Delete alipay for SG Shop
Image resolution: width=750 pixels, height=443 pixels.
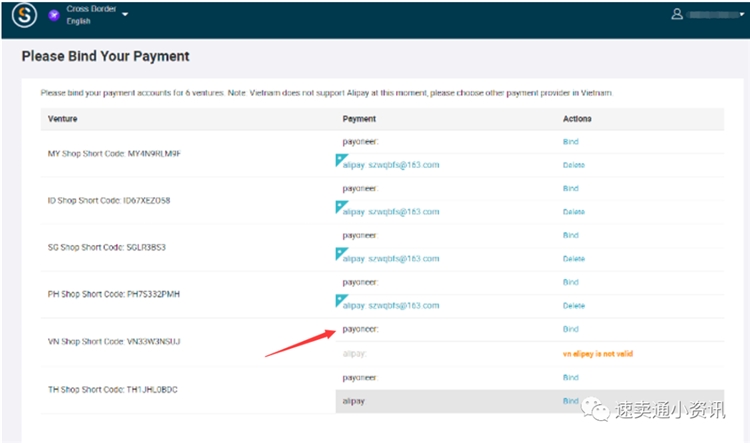[x=574, y=259]
